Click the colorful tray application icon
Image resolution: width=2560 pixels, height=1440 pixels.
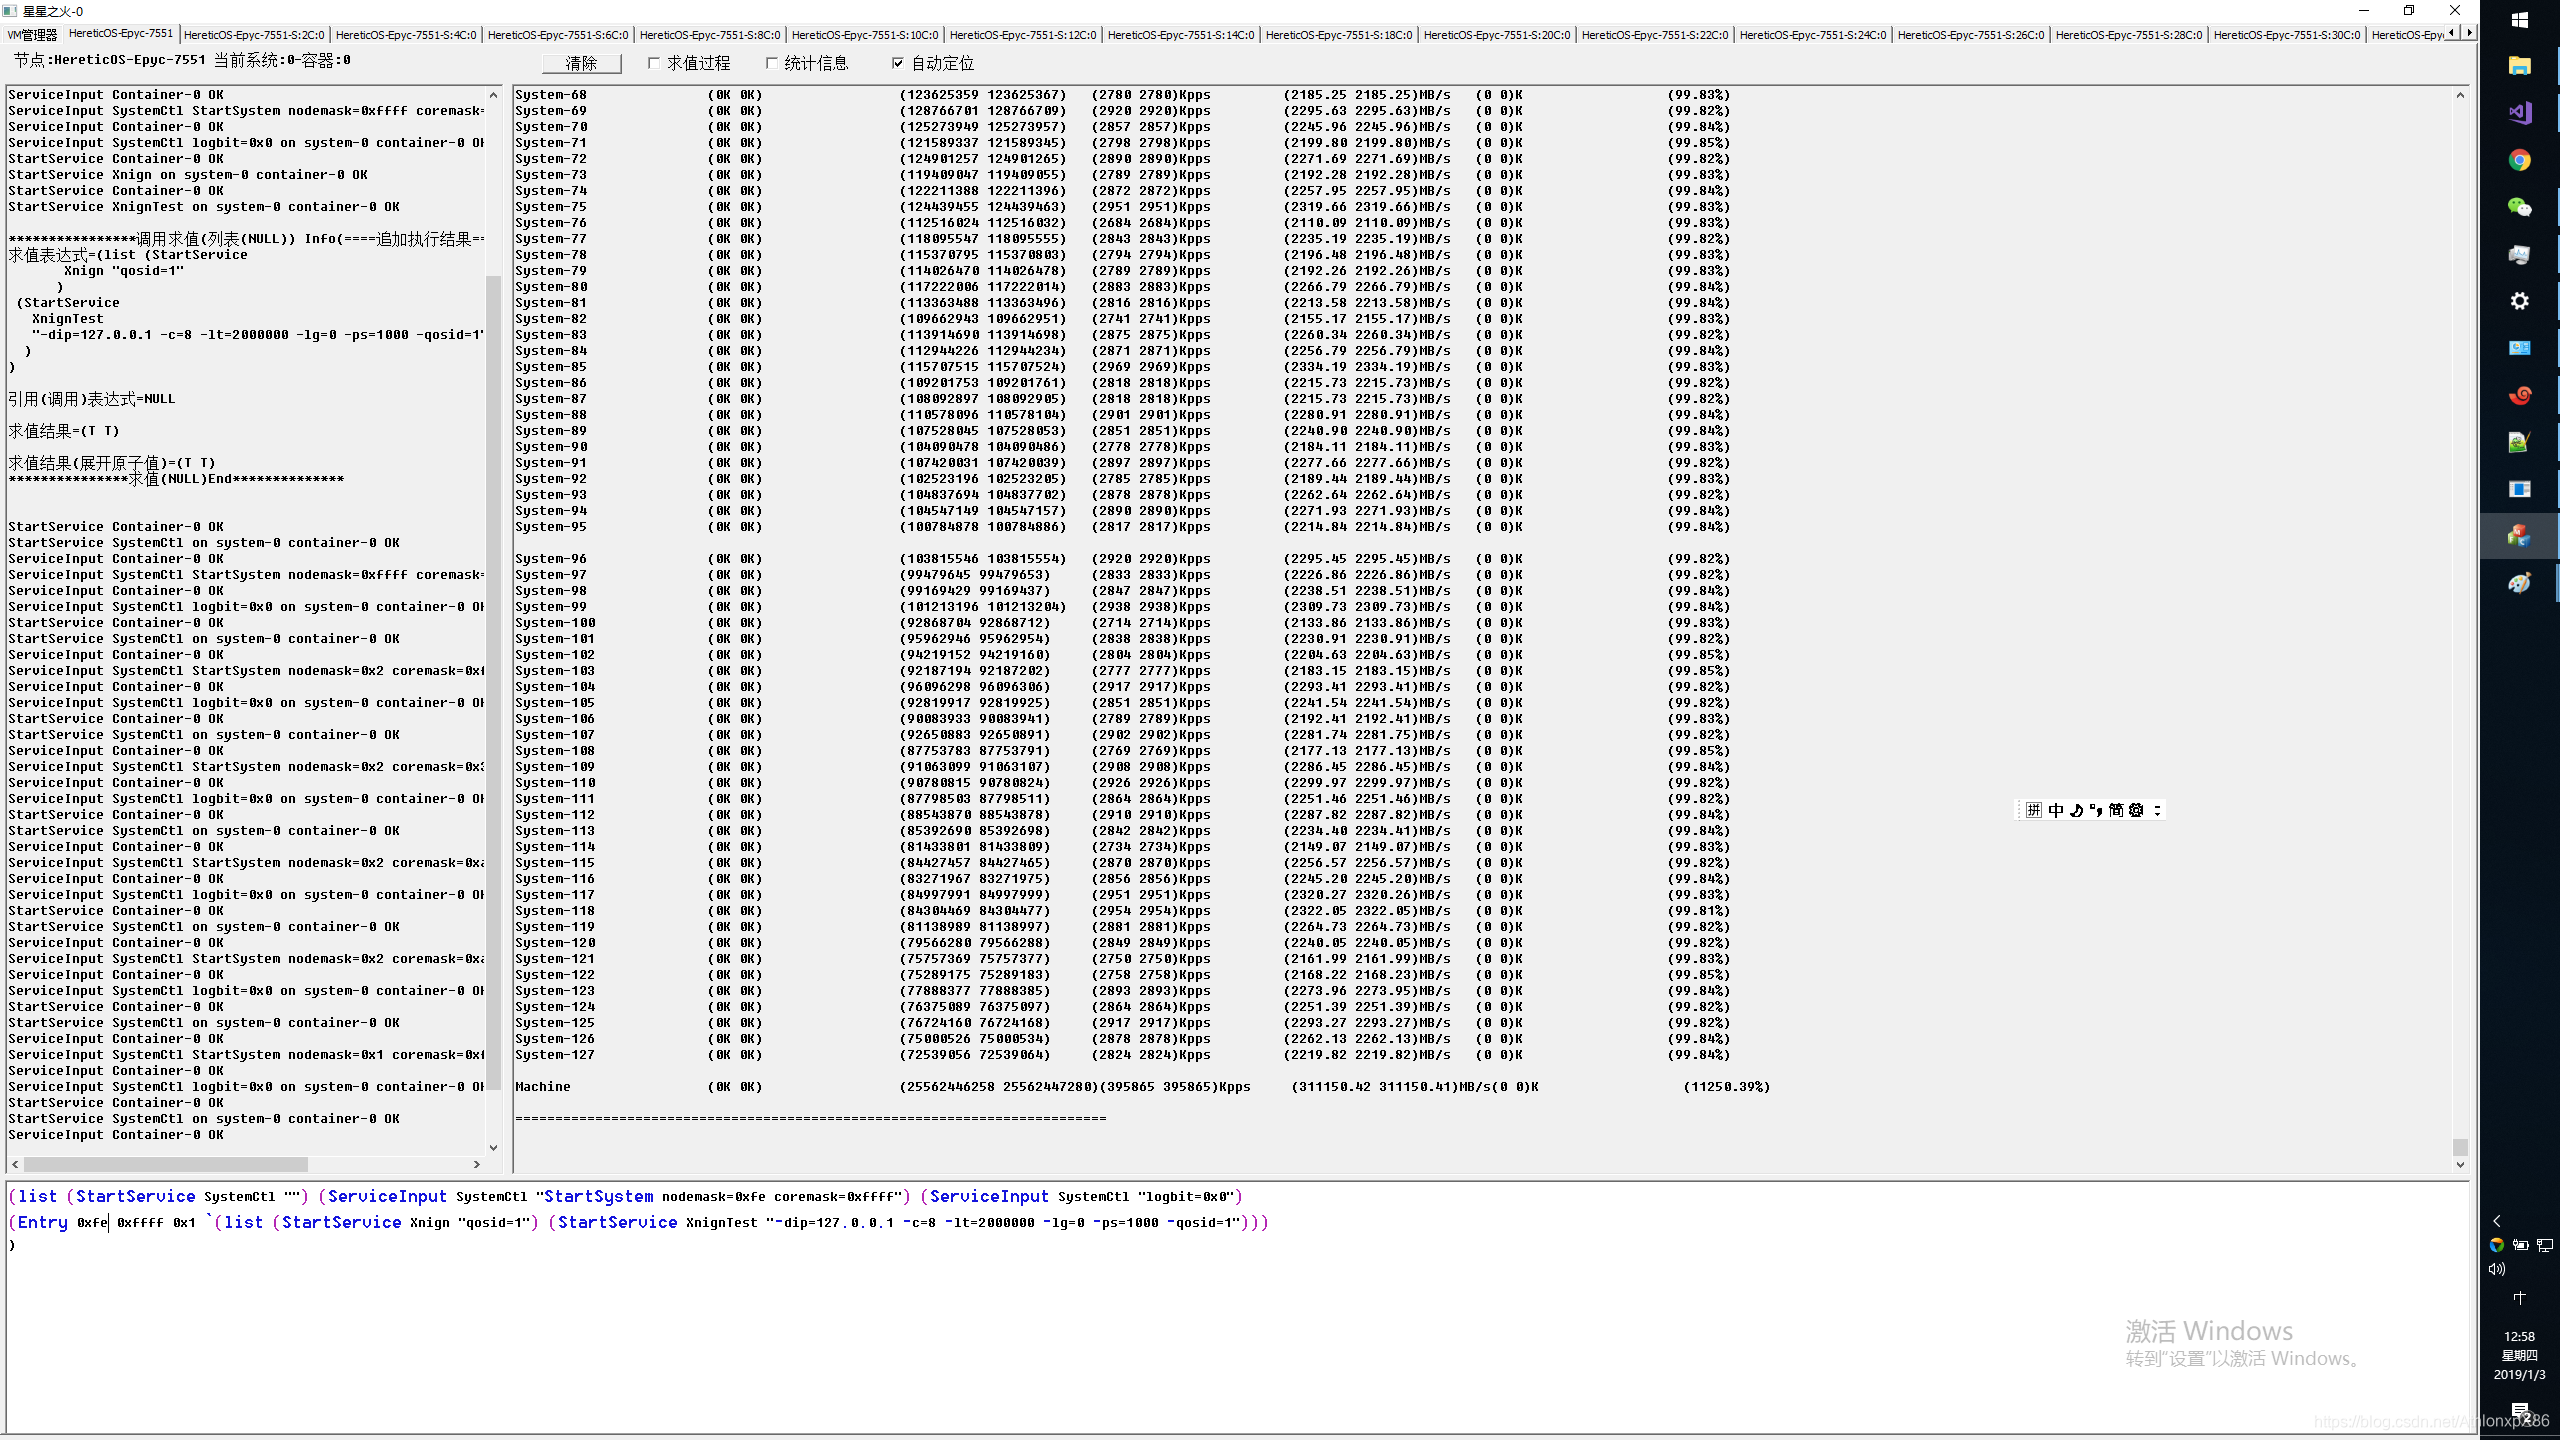(x=2497, y=1245)
